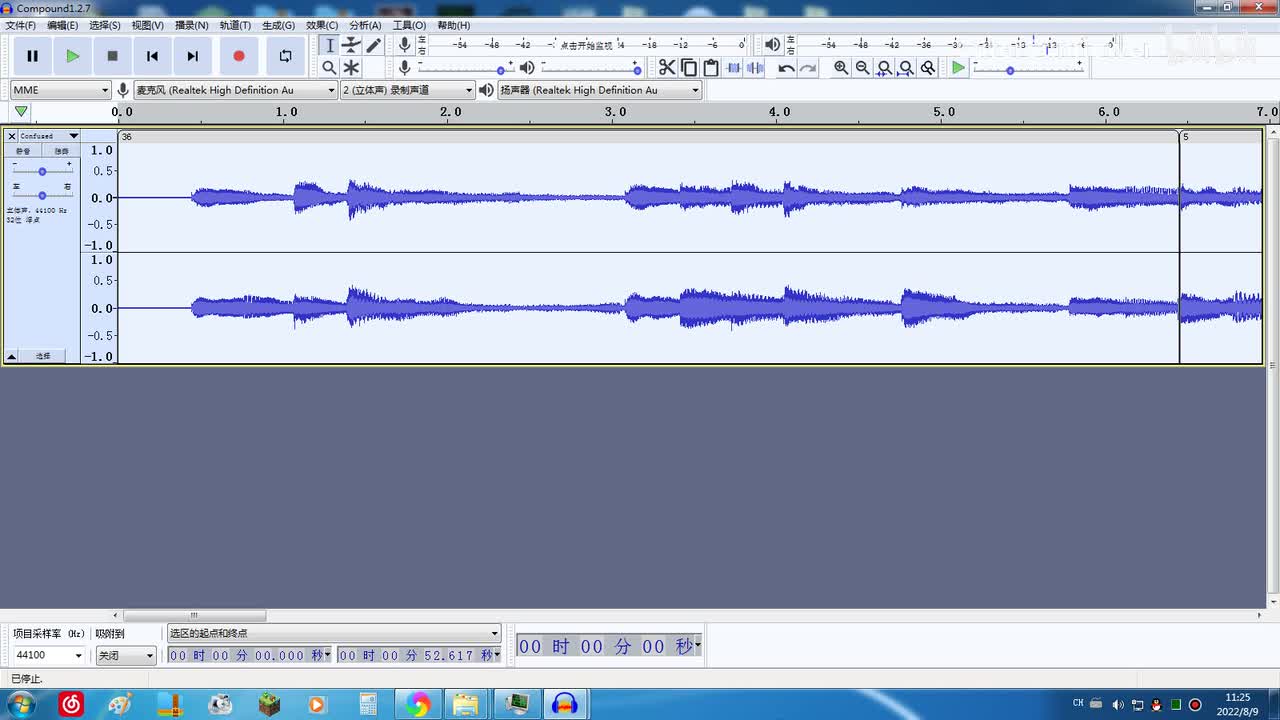Open the Windows Start menu

point(20,705)
